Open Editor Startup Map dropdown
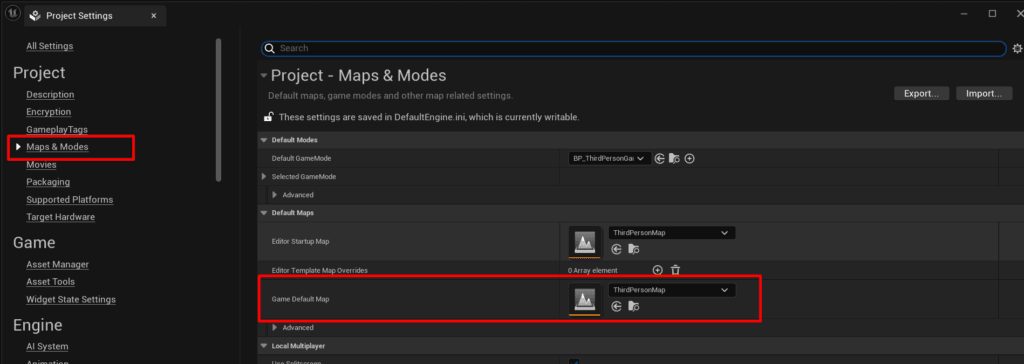The image size is (1024, 364). (x=671, y=233)
